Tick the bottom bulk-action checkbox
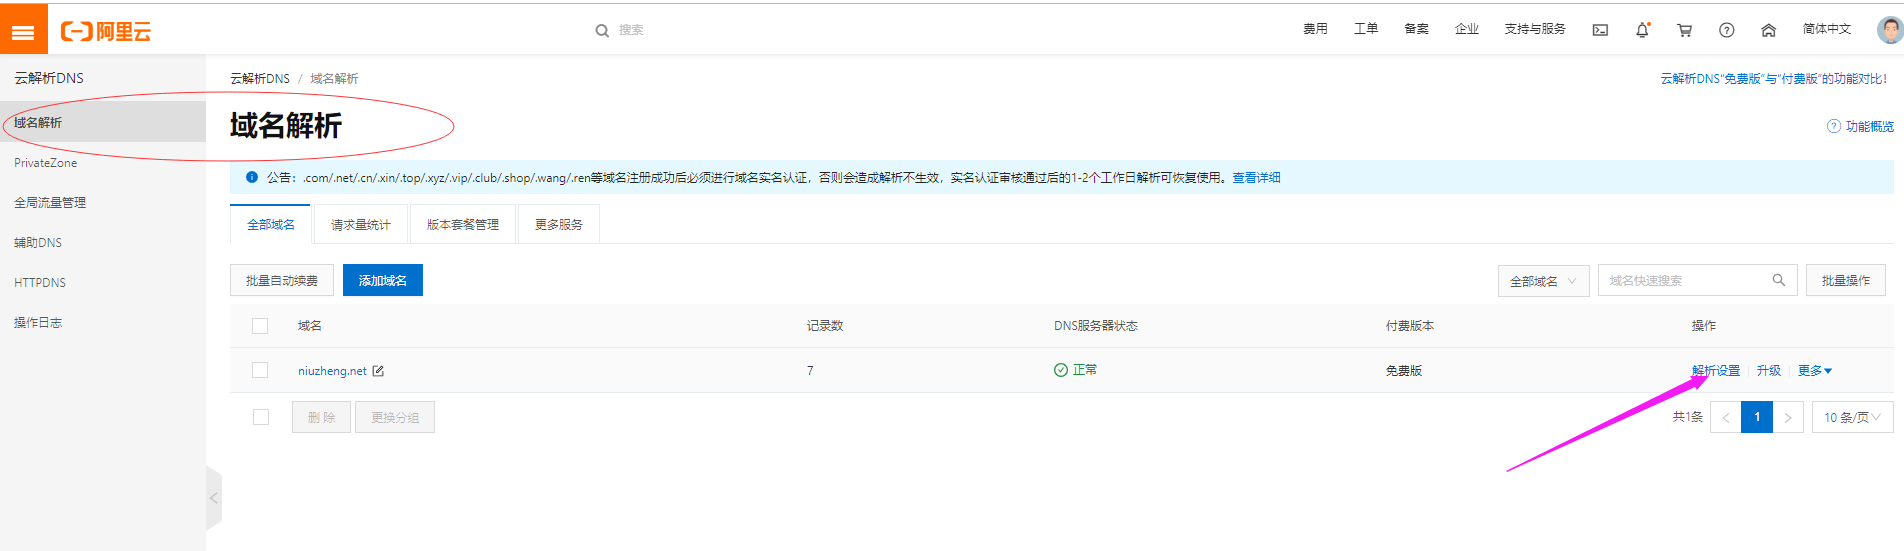Screen dimensions: 1904x551 tap(261, 417)
